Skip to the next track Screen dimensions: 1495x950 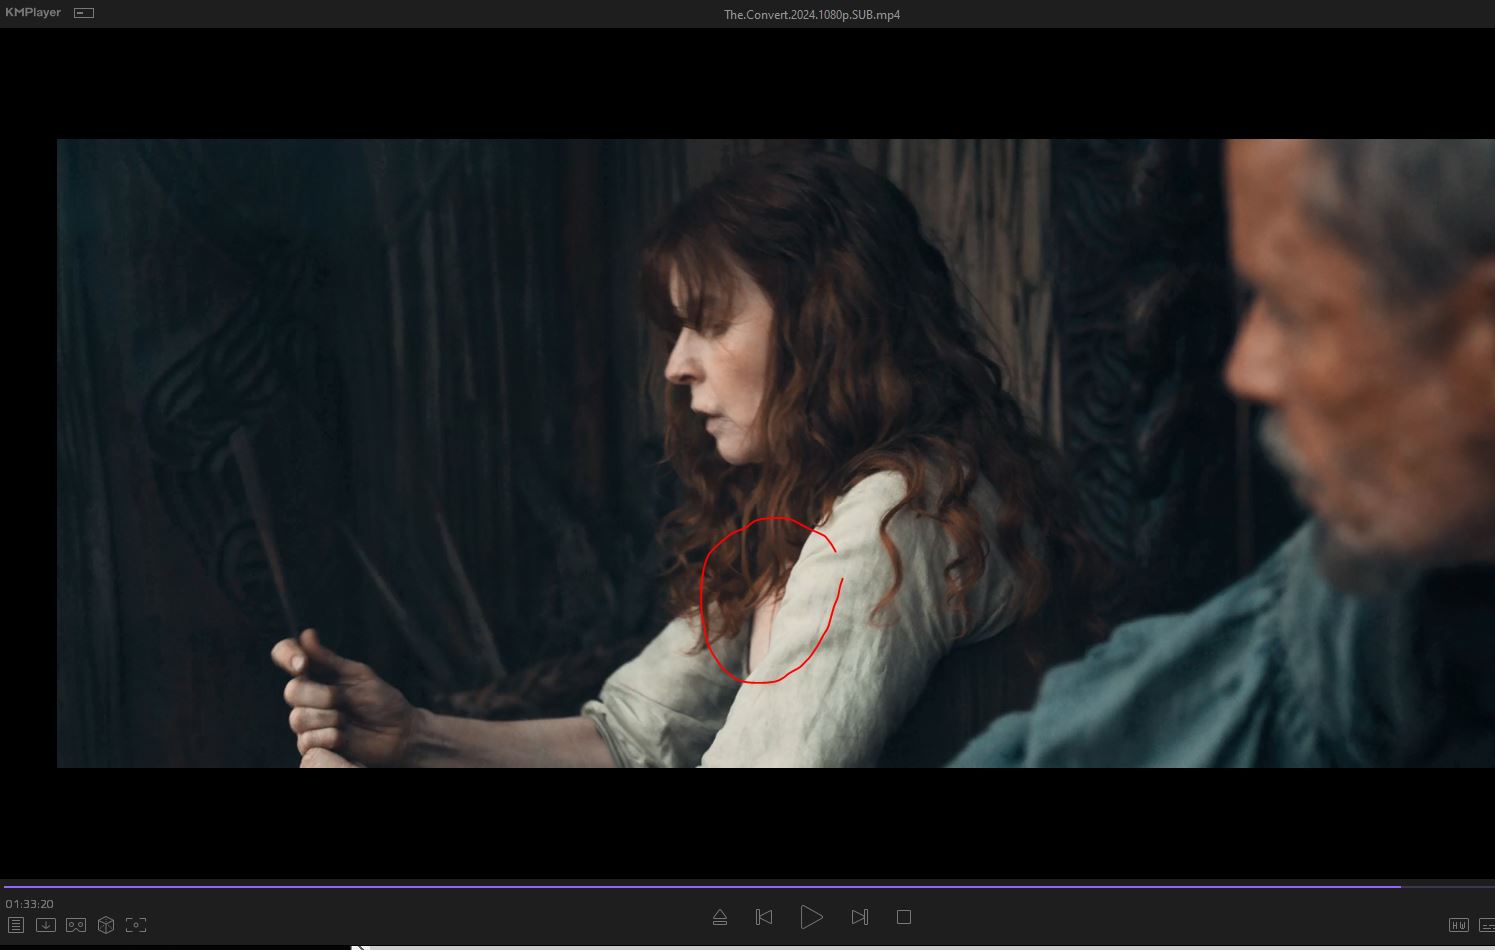tap(859, 917)
